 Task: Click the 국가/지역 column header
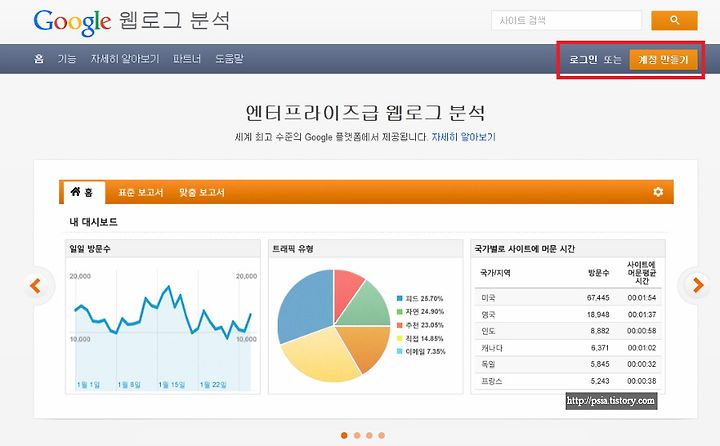(x=495, y=273)
